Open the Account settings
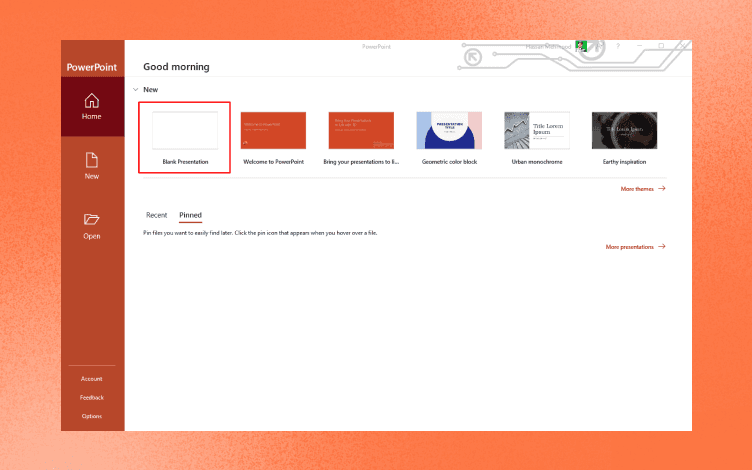The height and width of the screenshot is (470, 752). 92,379
